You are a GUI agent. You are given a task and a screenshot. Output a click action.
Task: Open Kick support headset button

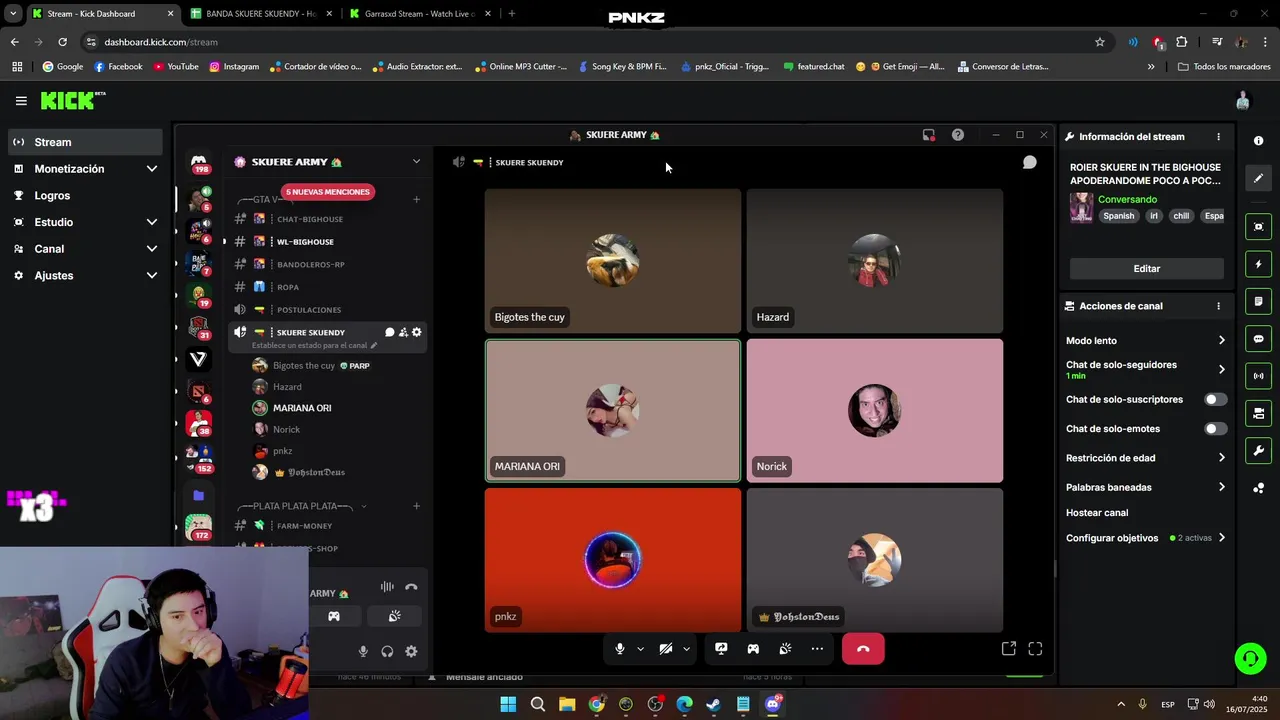pyautogui.click(x=1250, y=659)
